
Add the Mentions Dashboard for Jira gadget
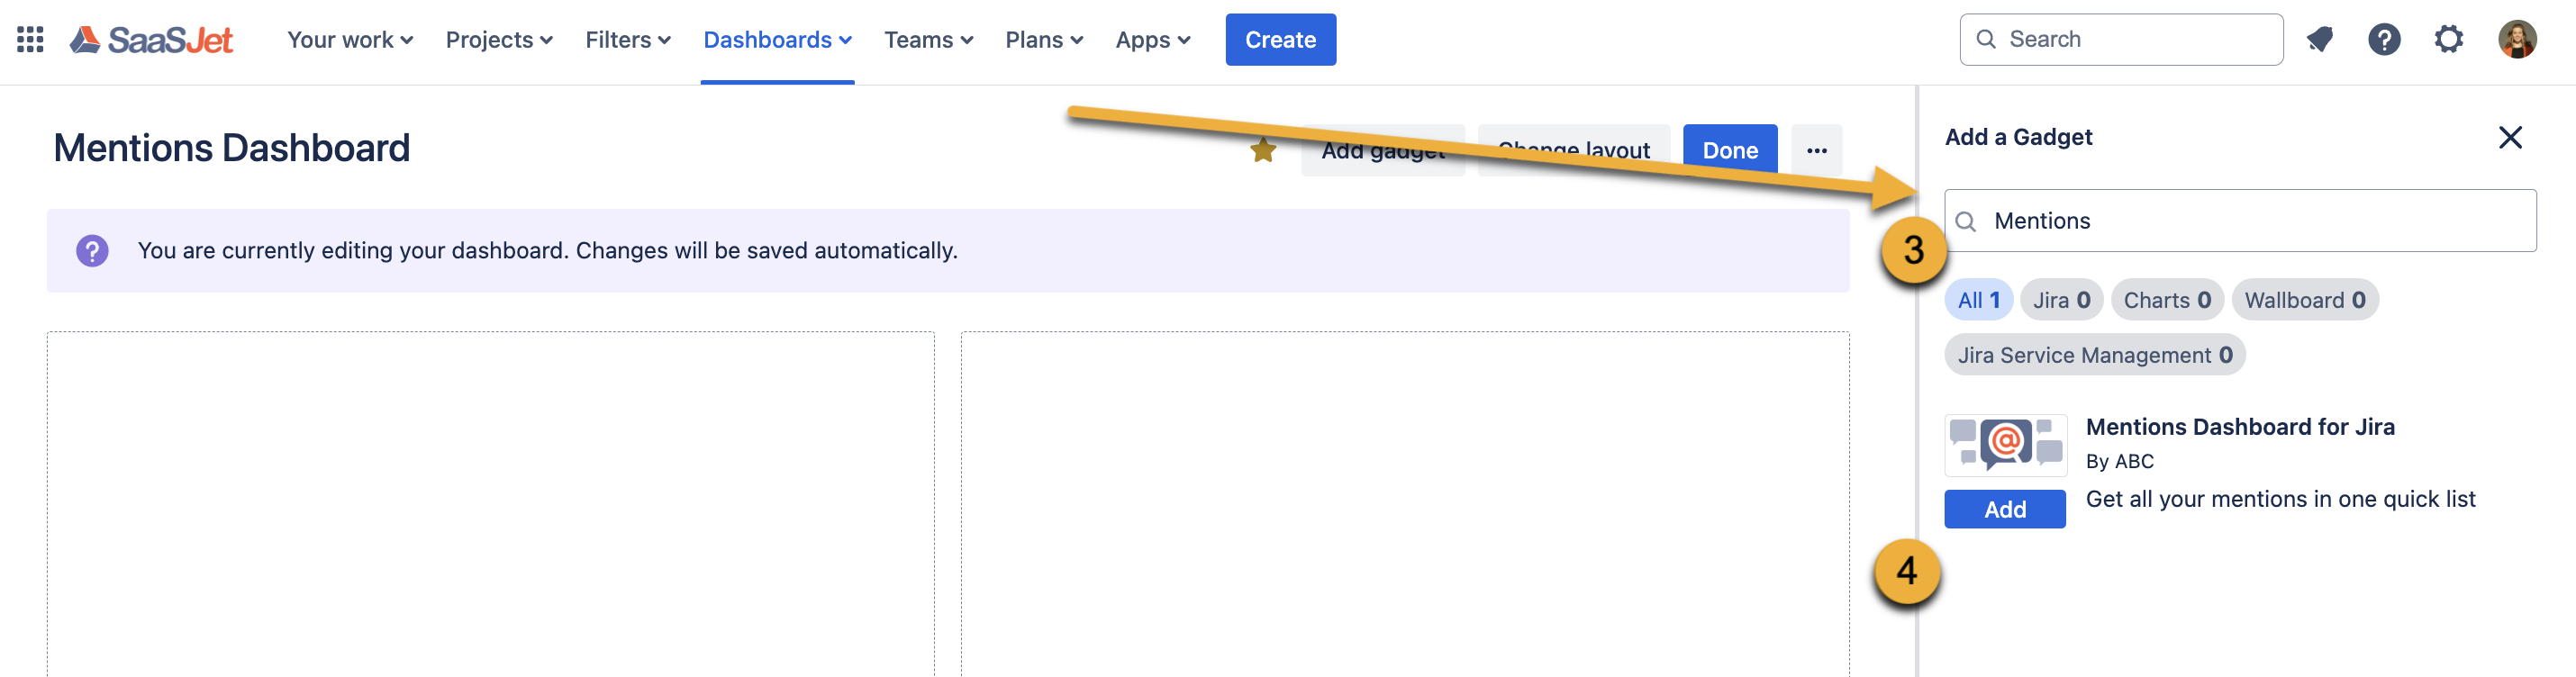(2004, 509)
